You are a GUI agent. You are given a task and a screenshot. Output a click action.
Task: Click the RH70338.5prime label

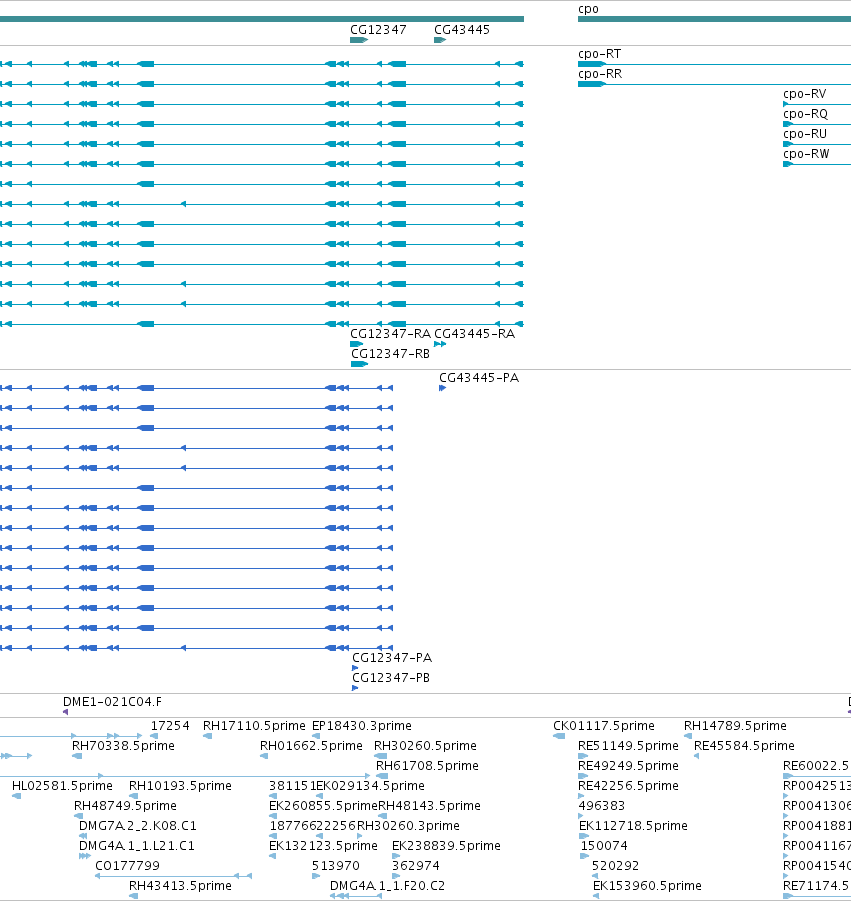pos(123,746)
